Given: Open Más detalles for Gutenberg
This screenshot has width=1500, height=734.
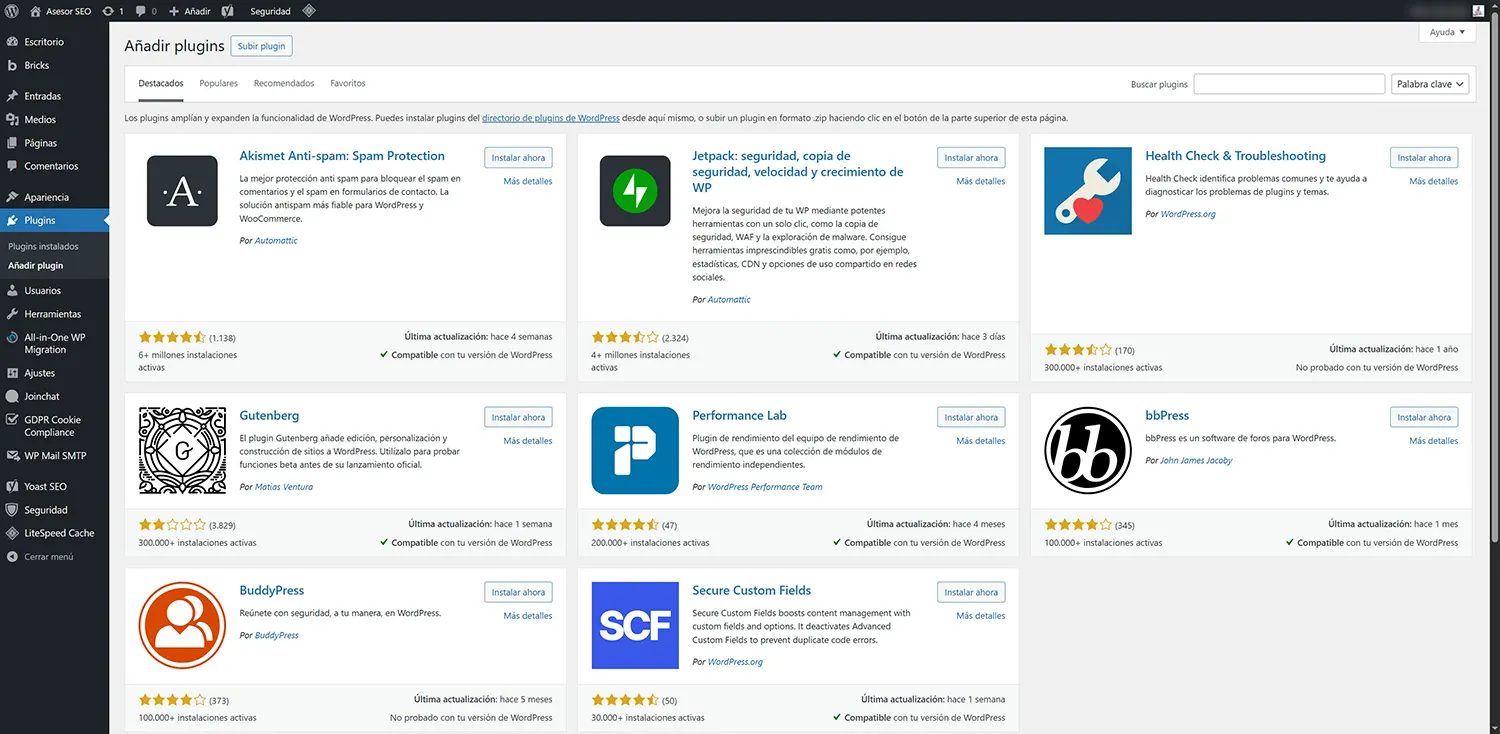Looking at the screenshot, I should (x=527, y=440).
